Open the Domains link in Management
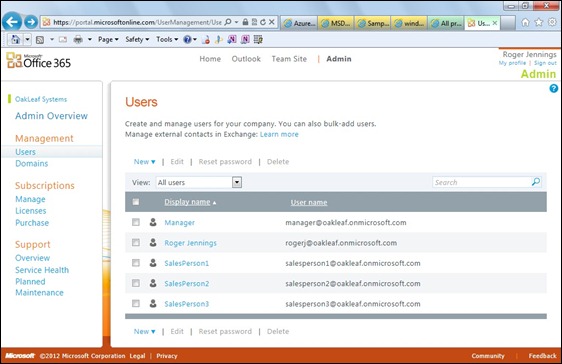The width and height of the screenshot is (562, 364). [x=32, y=163]
